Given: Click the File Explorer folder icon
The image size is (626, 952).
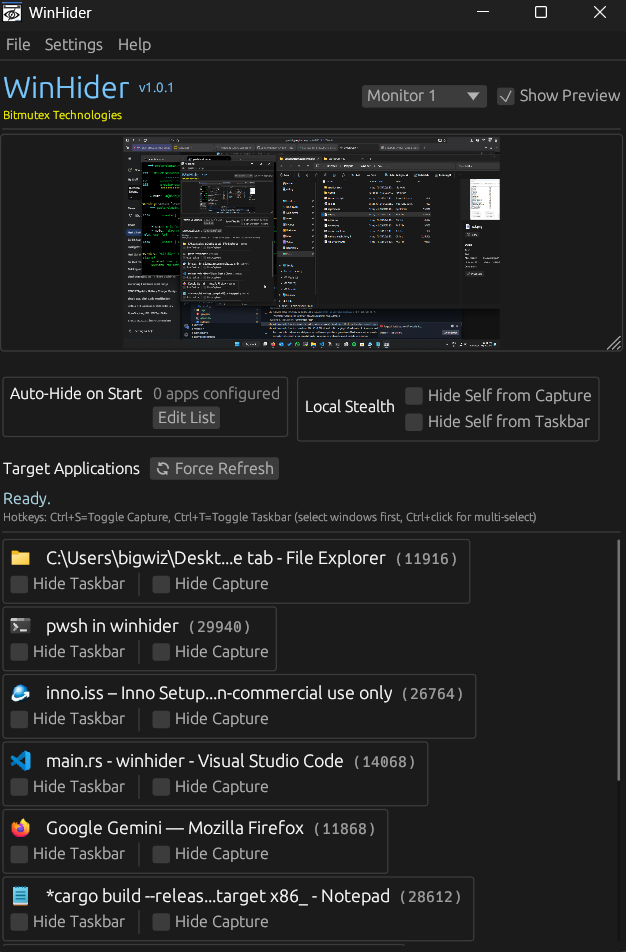Looking at the screenshot, I should point(21,558).
